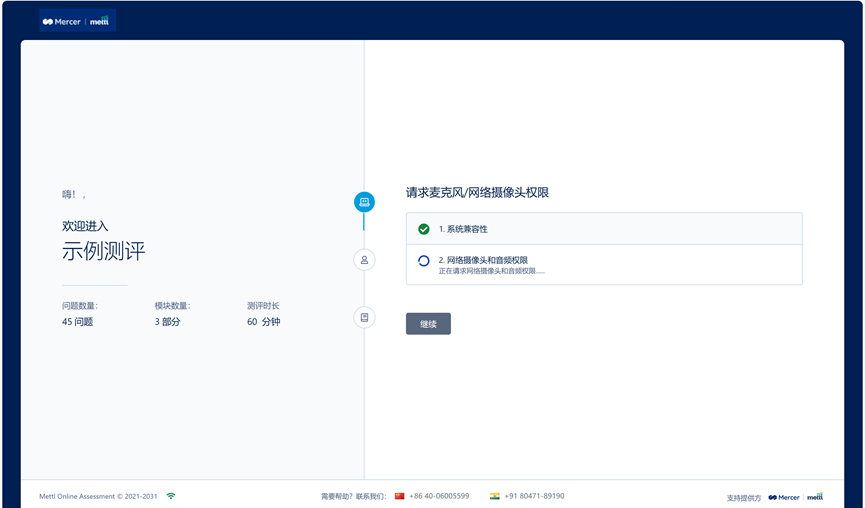Click the +91 80471-89190 phone number
The width and height of the screenshot is (865, 508).
coord(534,496)
